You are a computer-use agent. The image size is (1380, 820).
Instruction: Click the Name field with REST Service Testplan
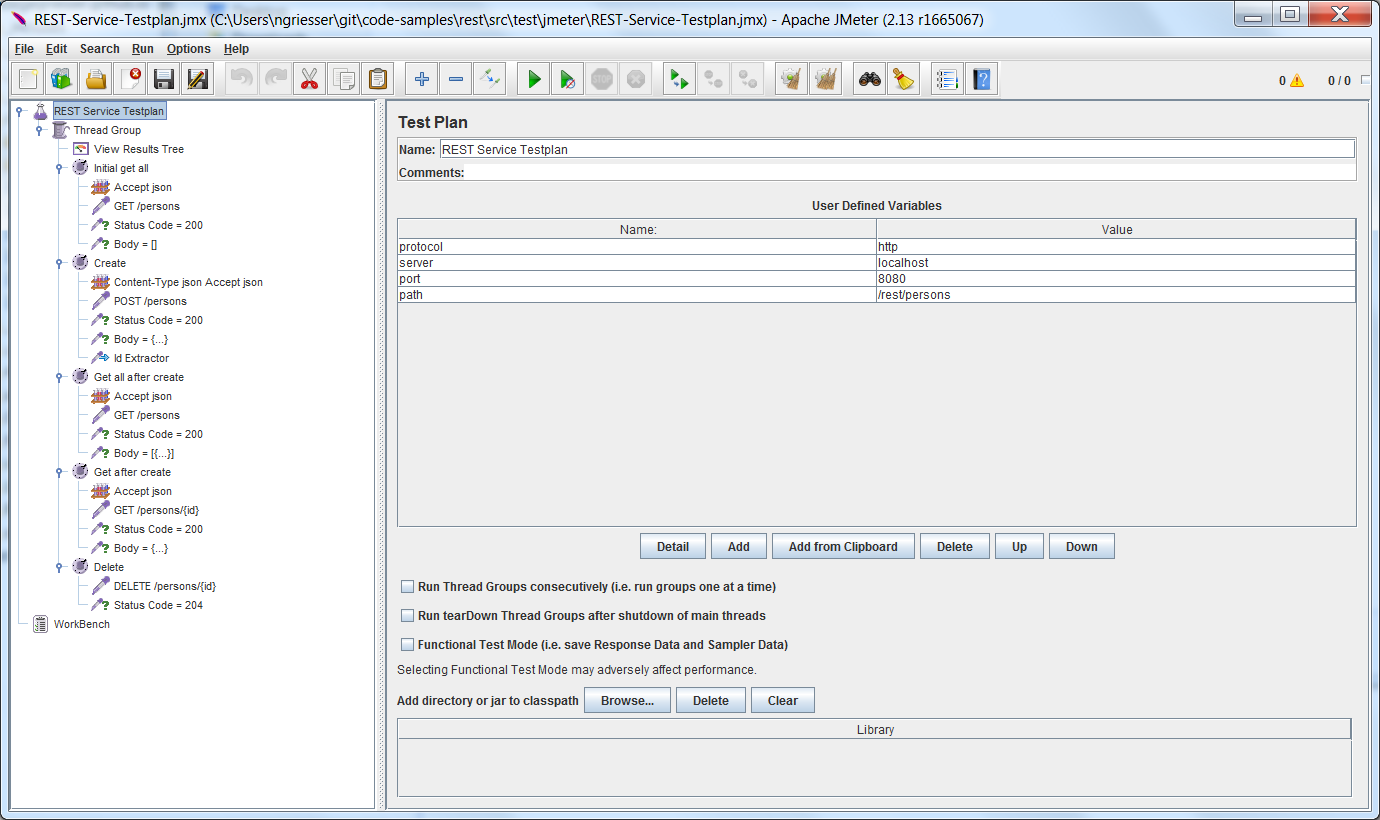[x=897, y=149]
